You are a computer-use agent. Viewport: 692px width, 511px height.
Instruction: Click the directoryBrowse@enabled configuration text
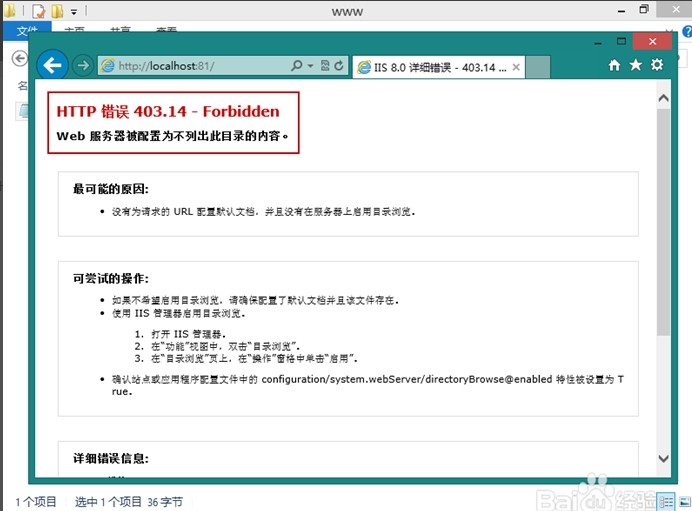406,379
